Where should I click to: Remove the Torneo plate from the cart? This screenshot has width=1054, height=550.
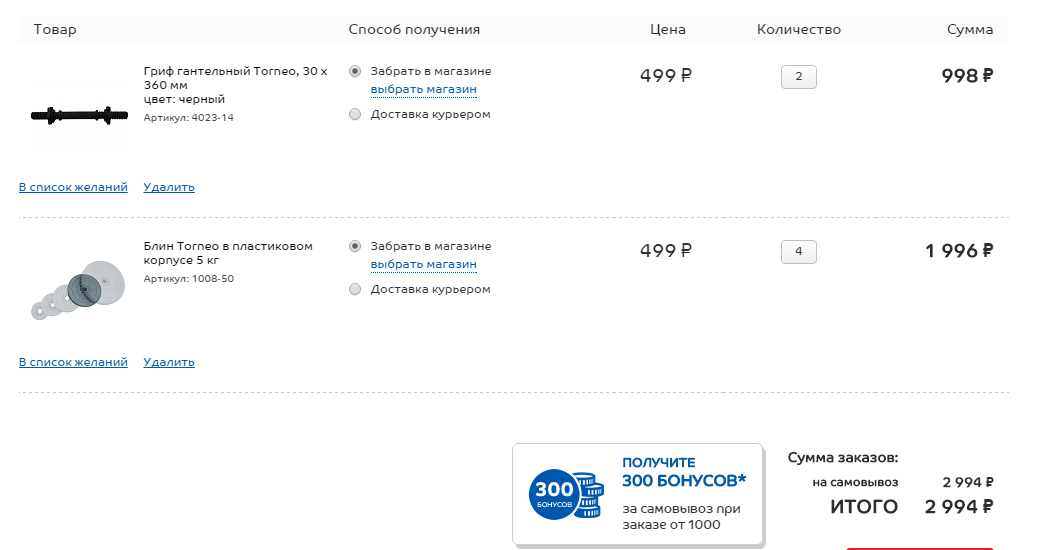169,362
